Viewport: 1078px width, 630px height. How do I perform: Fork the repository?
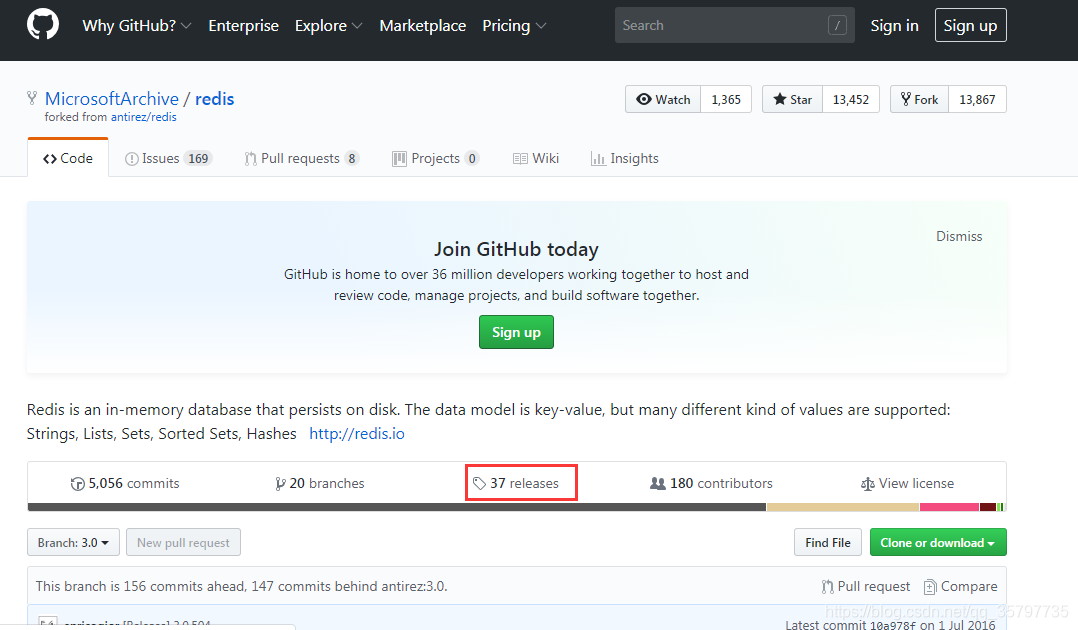click(919, 99)
